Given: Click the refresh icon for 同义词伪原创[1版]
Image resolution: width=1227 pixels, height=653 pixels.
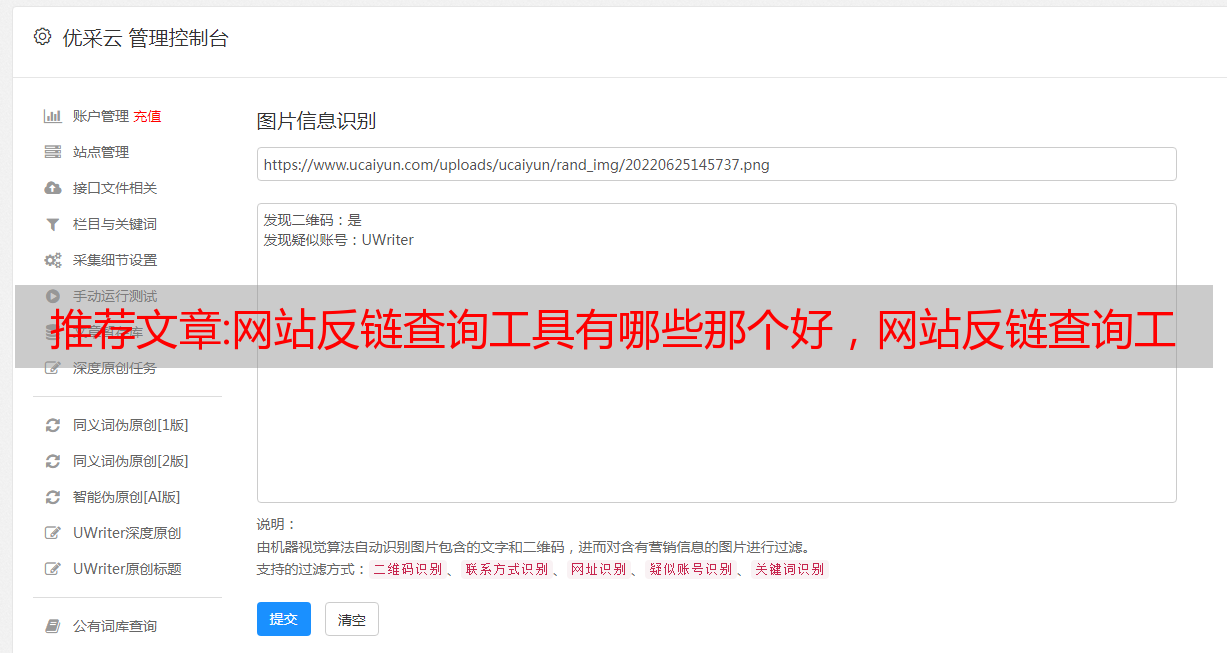Looking at the screenshot, I should (x=53, y=425).
